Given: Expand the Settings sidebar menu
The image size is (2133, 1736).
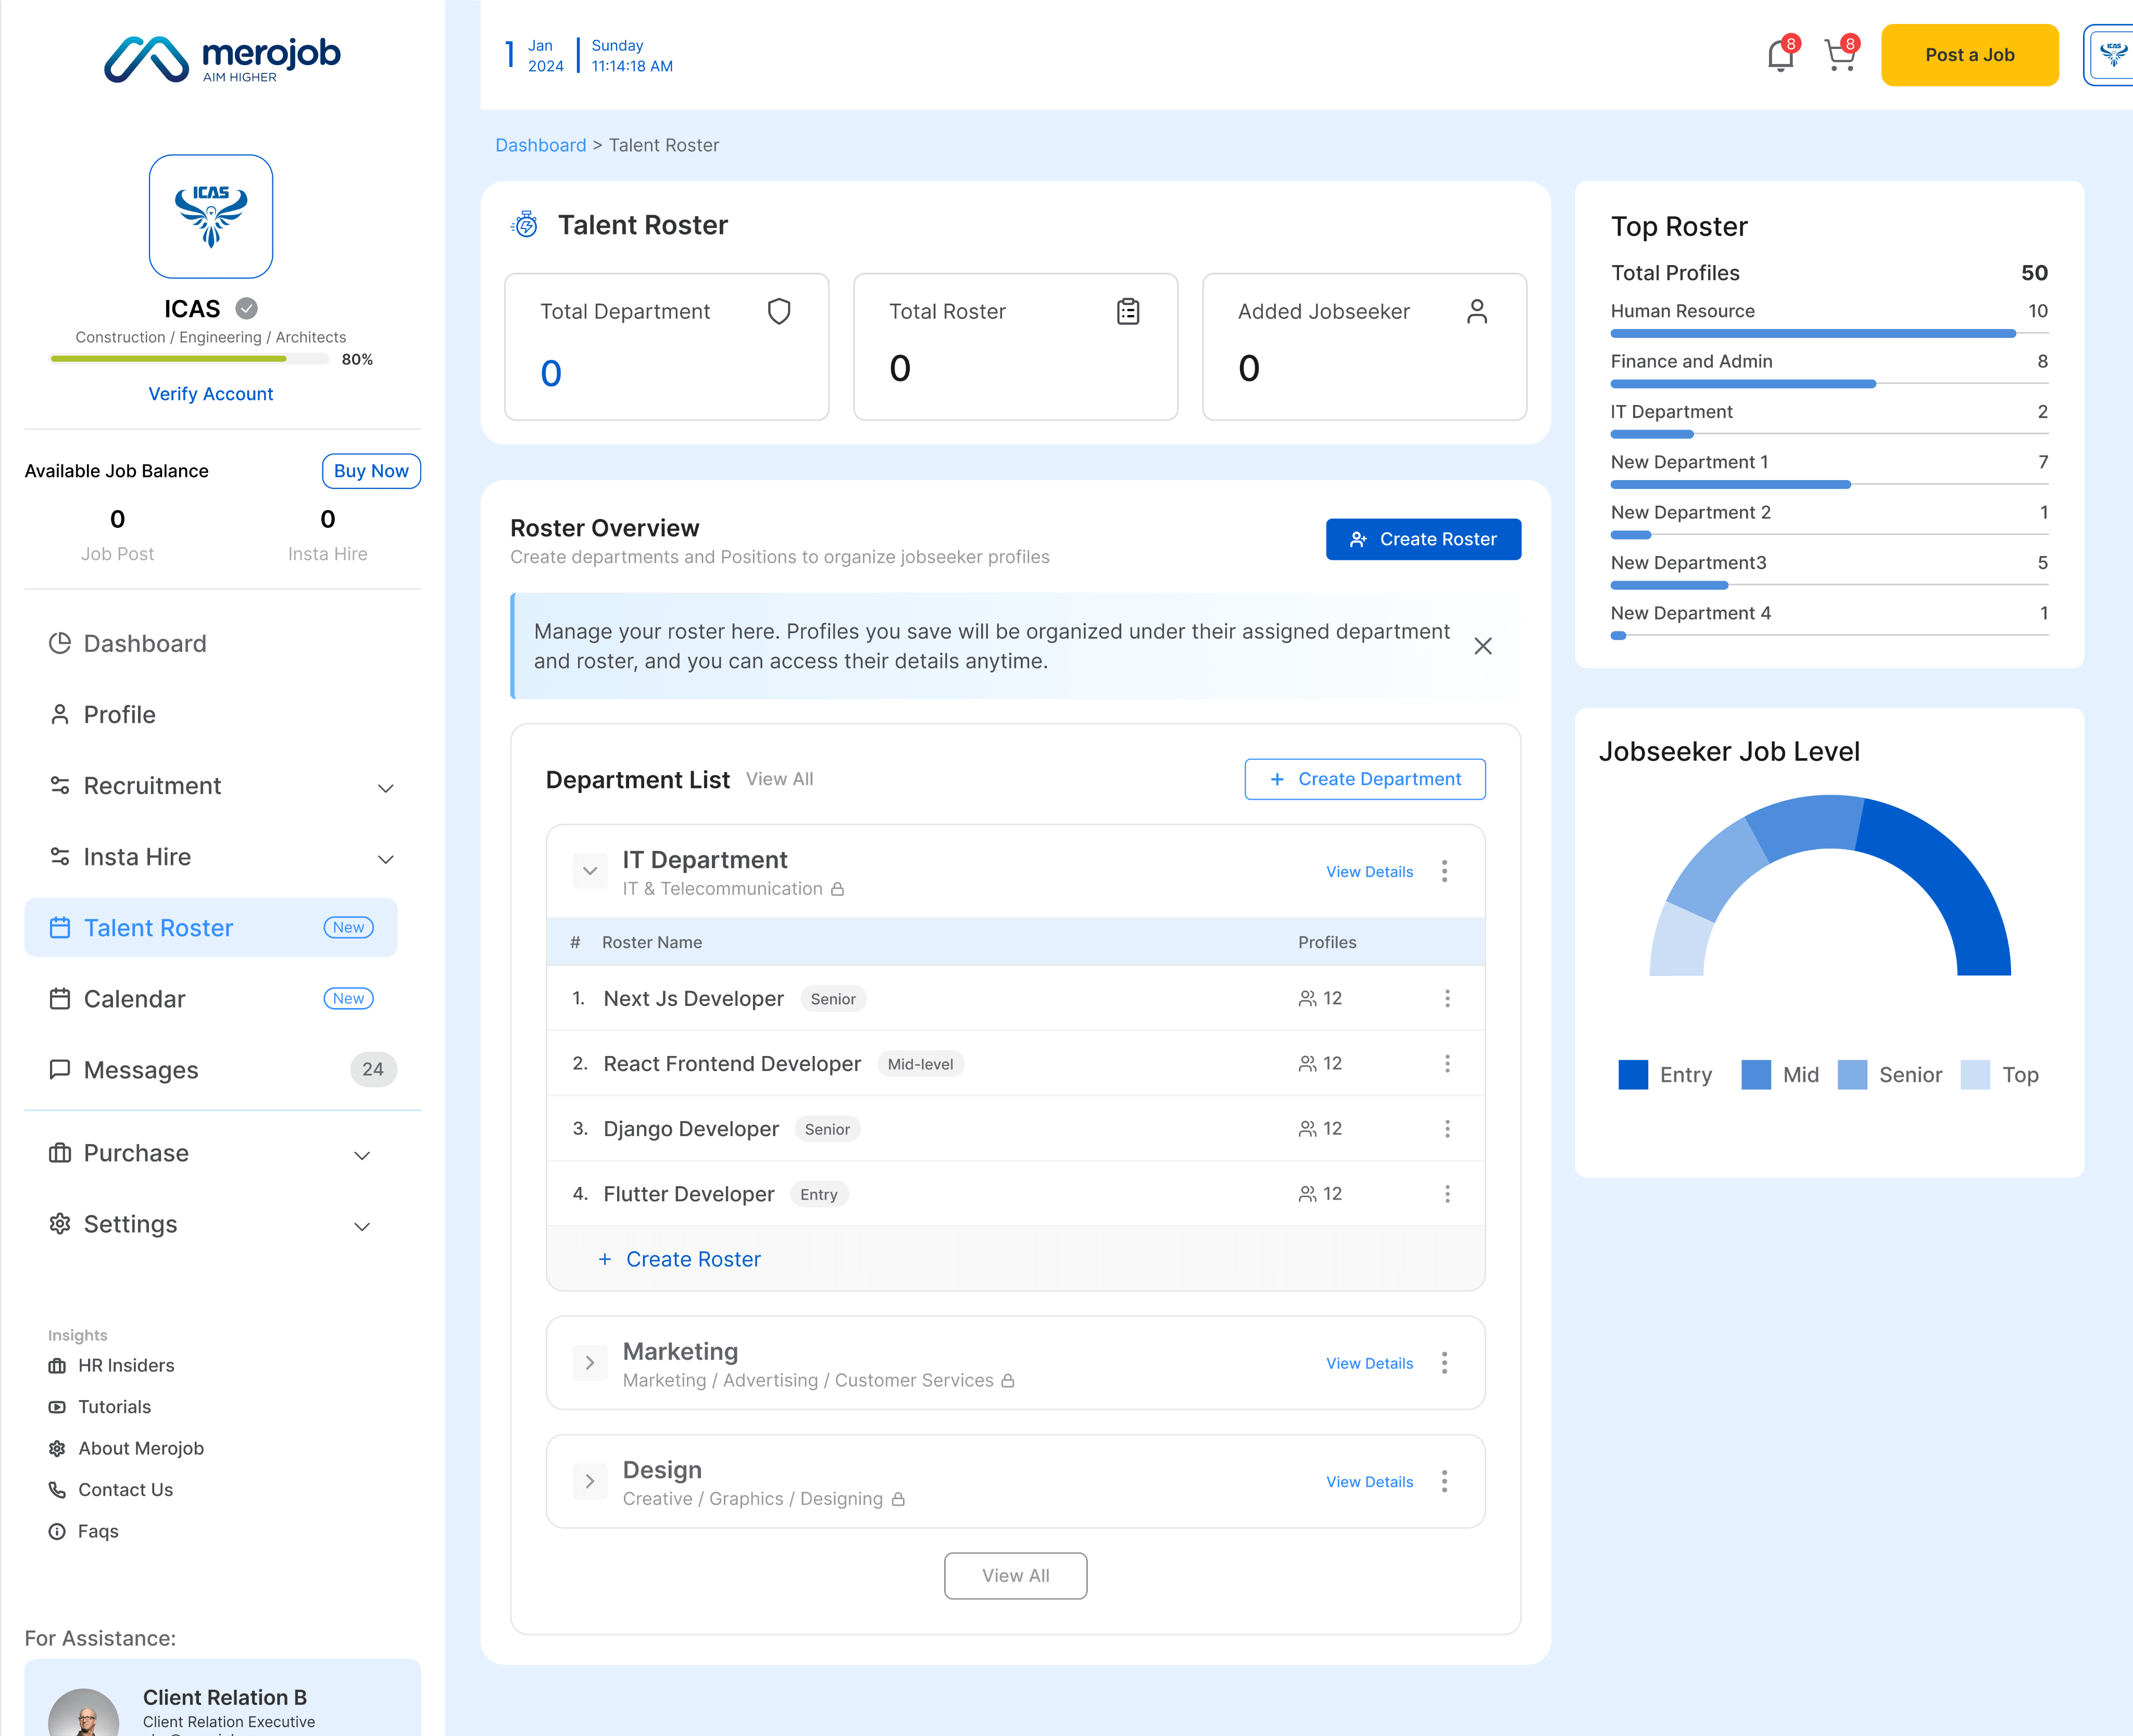Looking at the screenshot, I should pyautogui.click(x=362, y=1226).
